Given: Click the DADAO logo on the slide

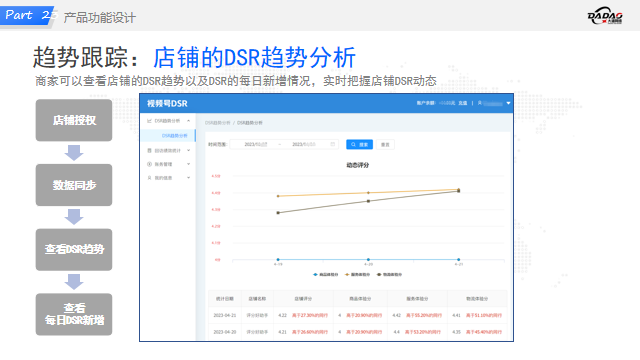Looking at the screenshot, I should [605, 16].
